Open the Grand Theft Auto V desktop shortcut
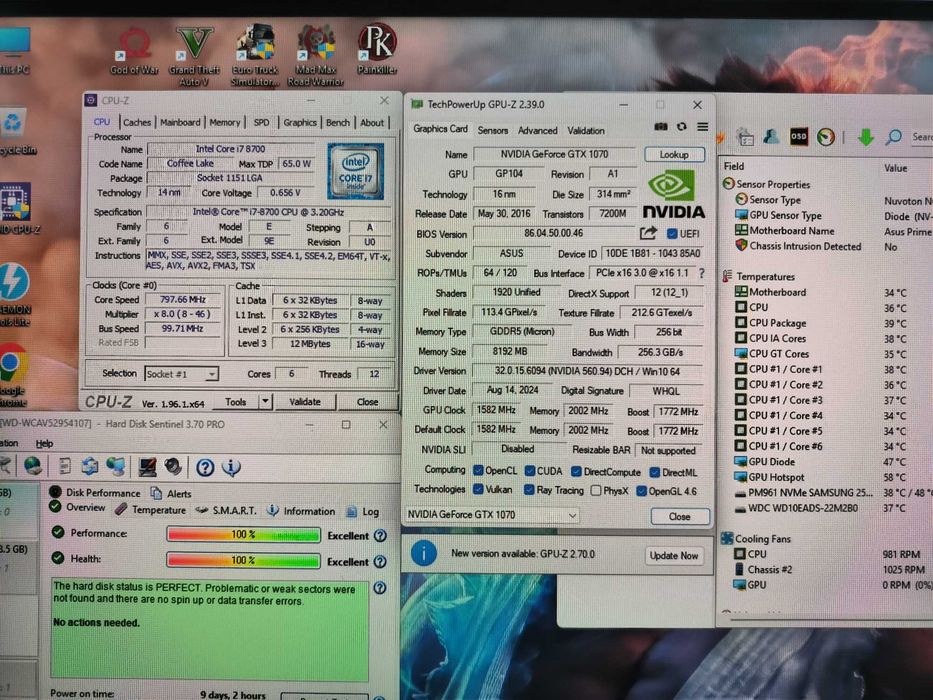 click(194, 56)
